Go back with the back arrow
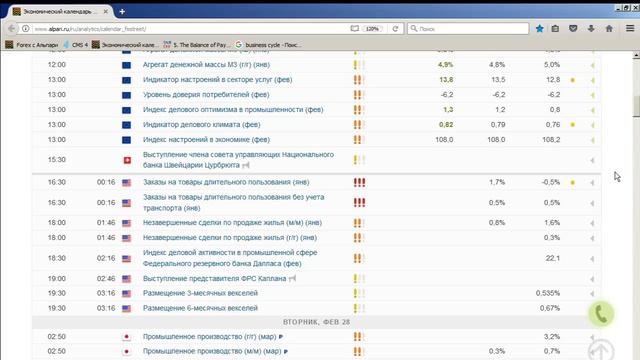 (x=11, y=29)
